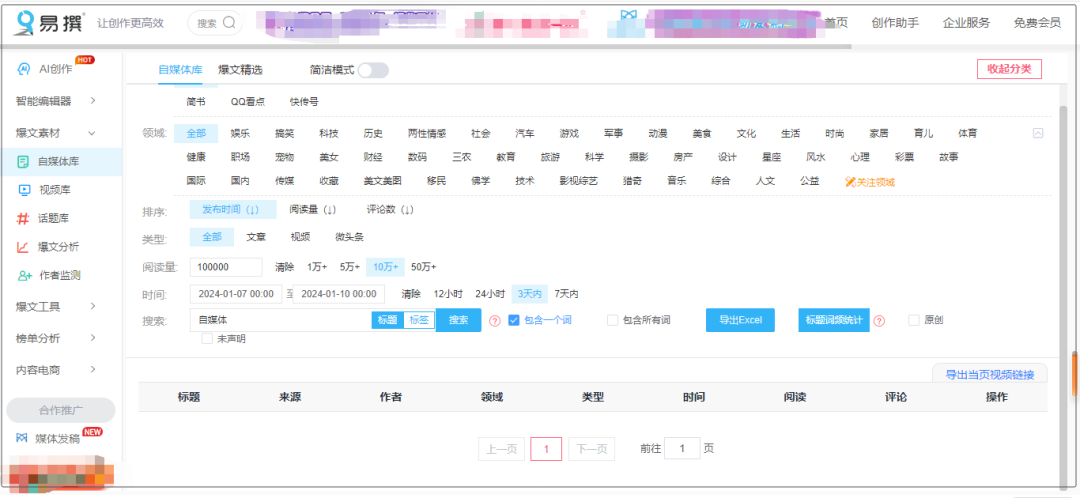Select the 50万+ reading filter

click(x=424, y=267)
